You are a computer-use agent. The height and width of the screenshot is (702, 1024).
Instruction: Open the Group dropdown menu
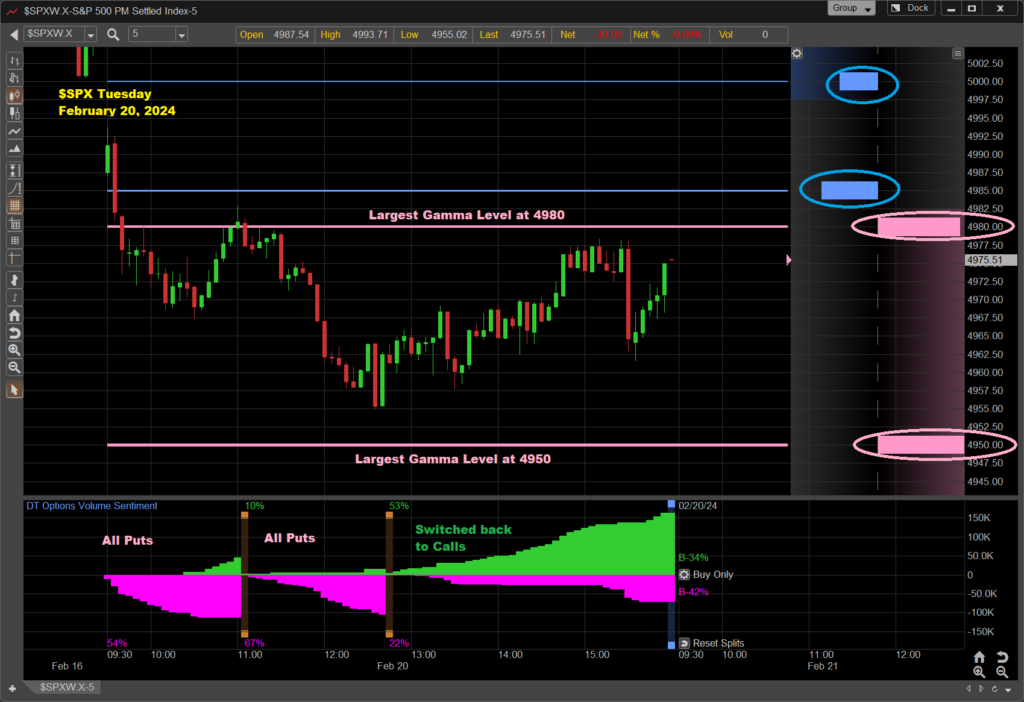click(852, 8)
